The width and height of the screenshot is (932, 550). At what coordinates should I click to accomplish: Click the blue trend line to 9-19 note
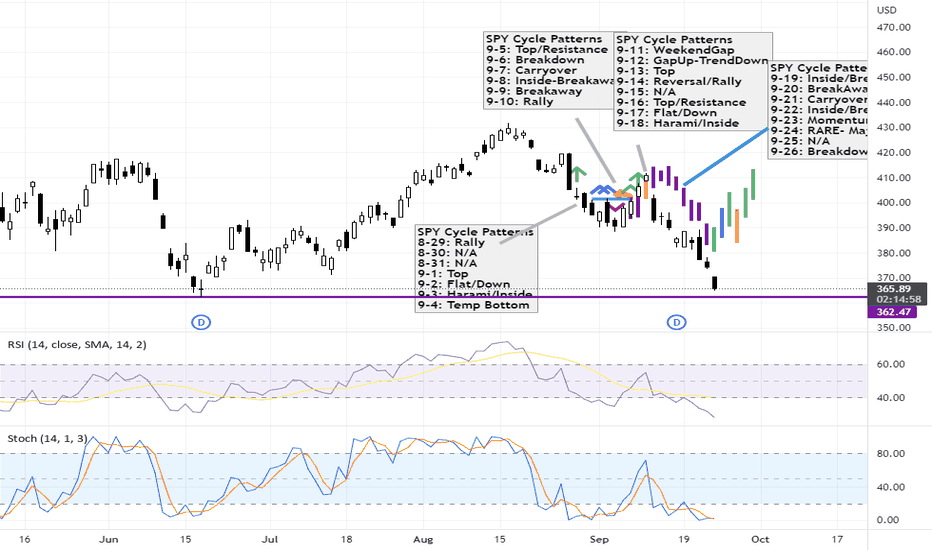coord(726,157)
